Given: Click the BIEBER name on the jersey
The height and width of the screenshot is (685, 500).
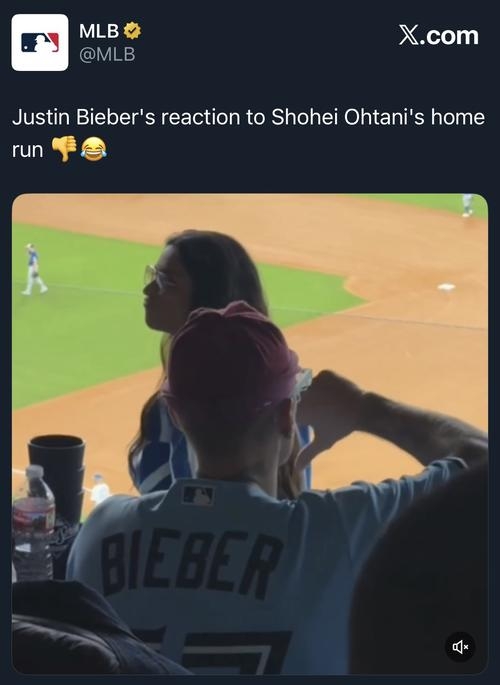Looking at the screenshot, I should 191,563.
